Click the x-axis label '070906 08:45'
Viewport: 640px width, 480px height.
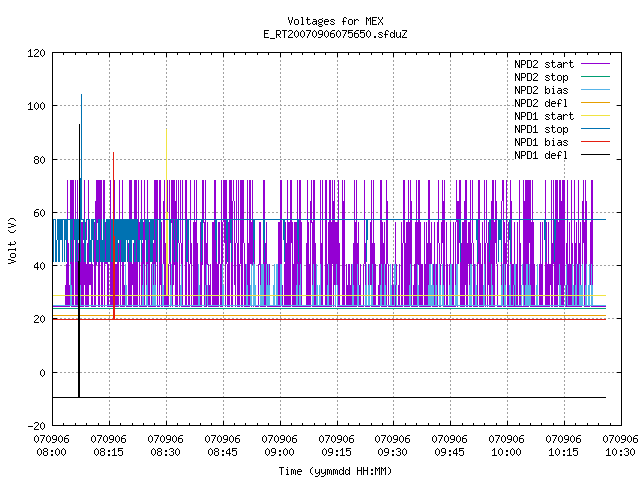[222, 446]
